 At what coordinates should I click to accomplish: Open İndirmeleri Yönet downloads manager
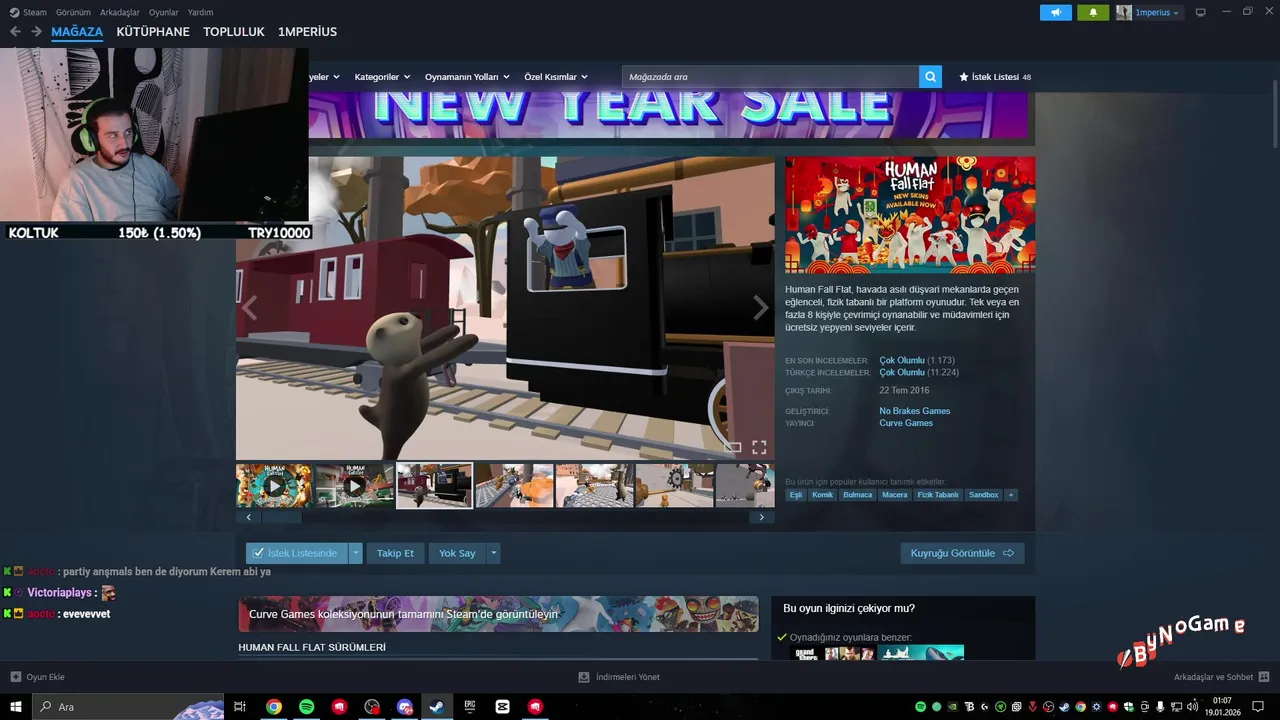coord(619,677)
